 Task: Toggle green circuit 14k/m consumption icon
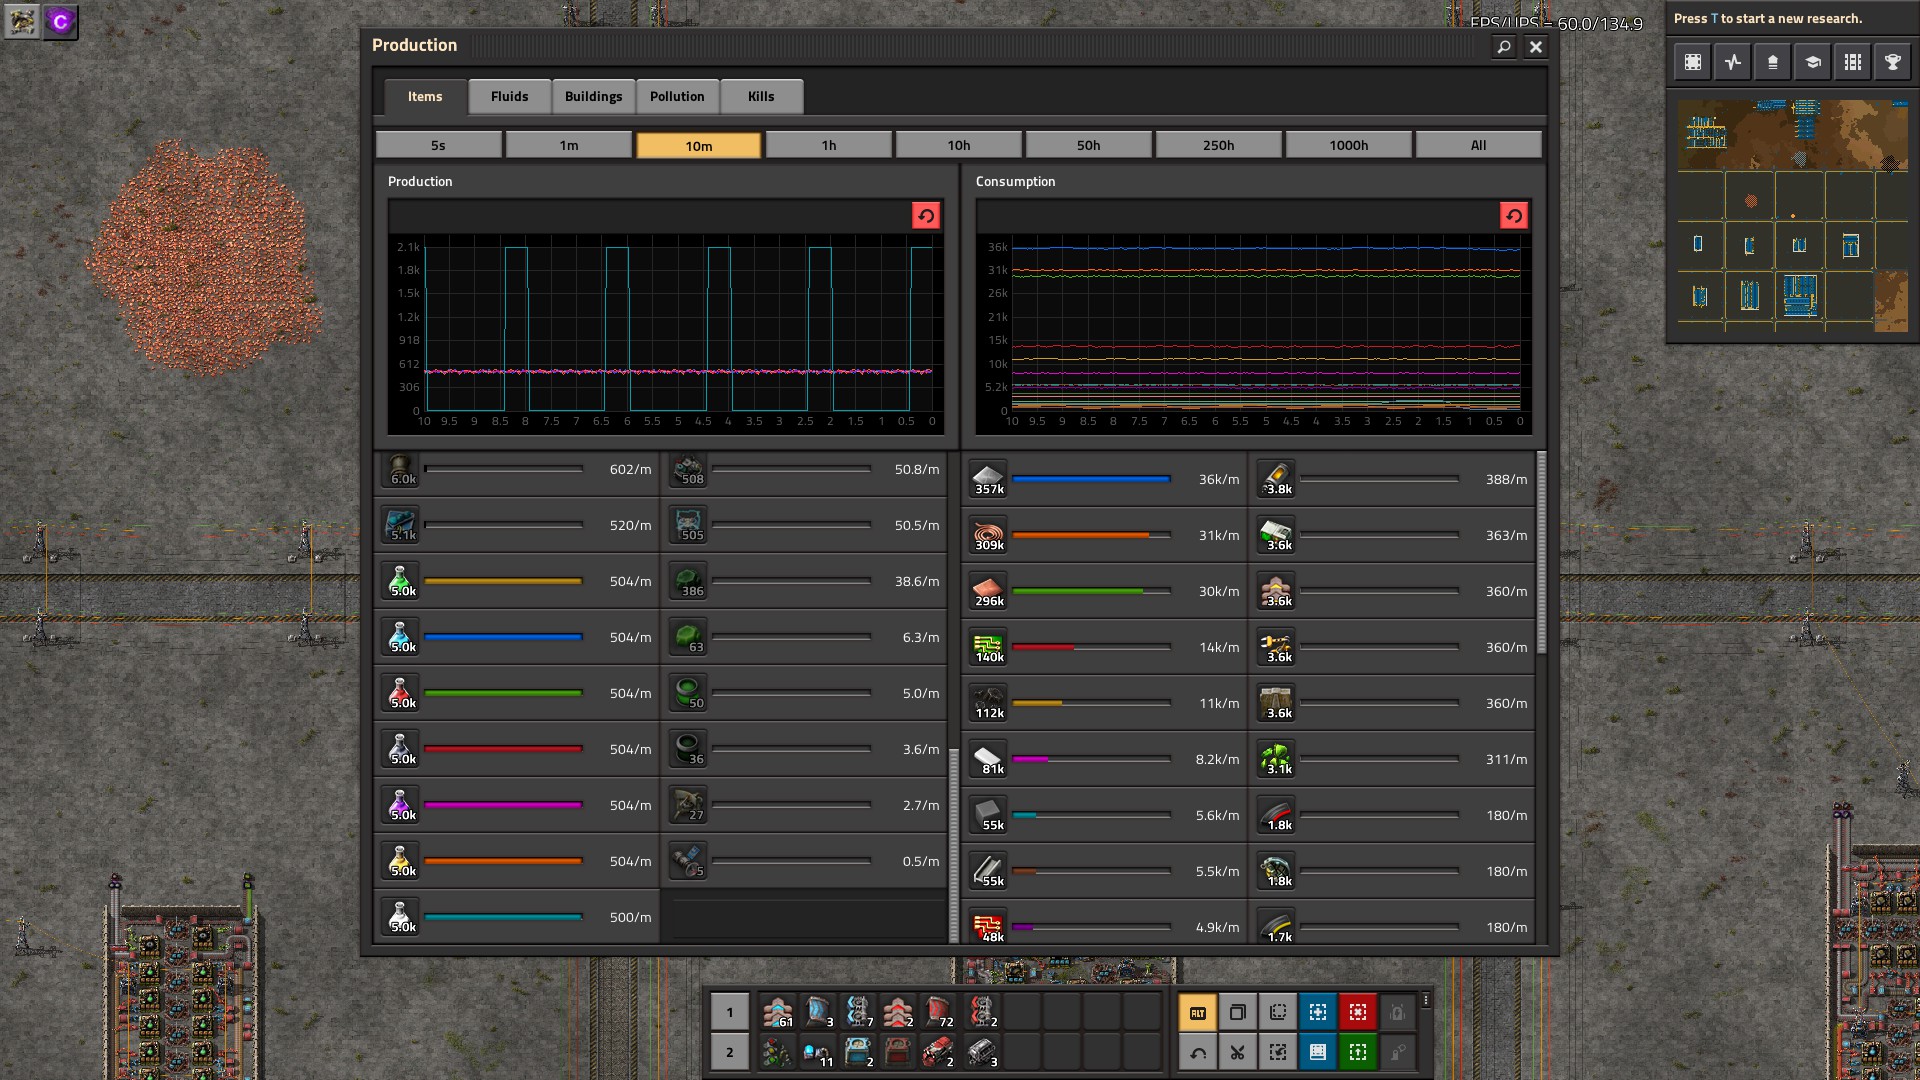988,647
